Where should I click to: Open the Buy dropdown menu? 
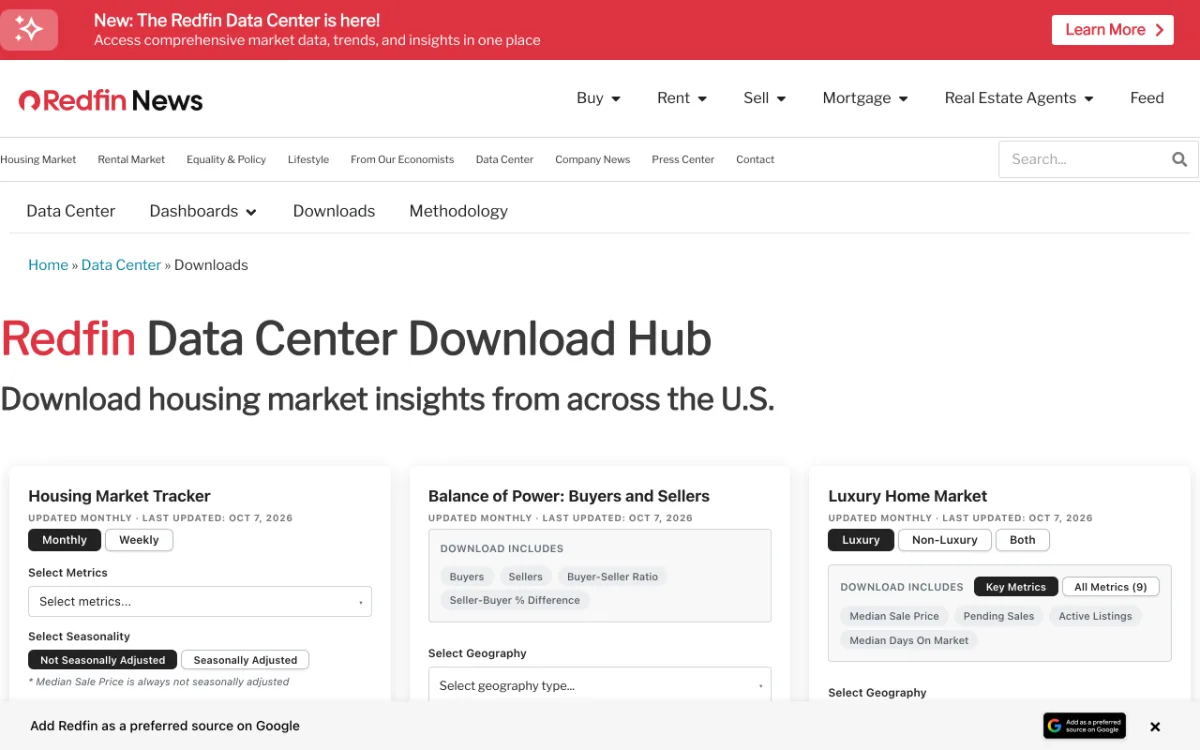pos(598,98)
